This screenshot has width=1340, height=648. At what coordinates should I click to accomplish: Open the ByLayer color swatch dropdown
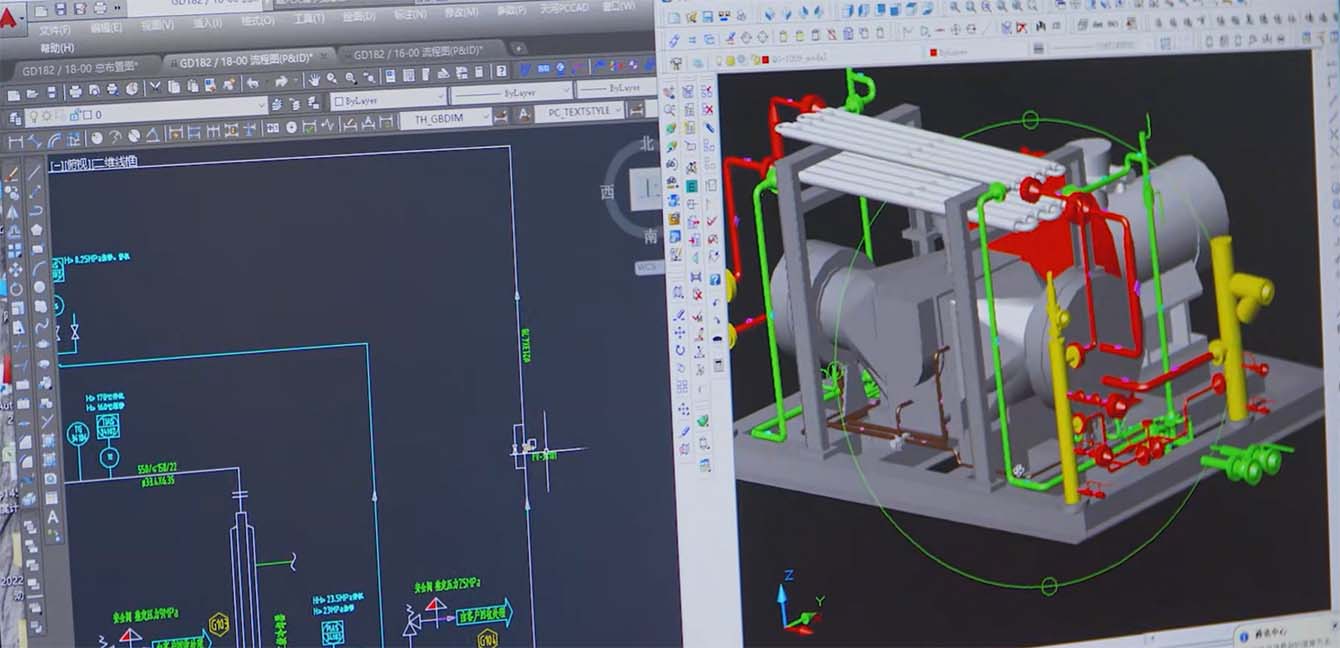438,98
